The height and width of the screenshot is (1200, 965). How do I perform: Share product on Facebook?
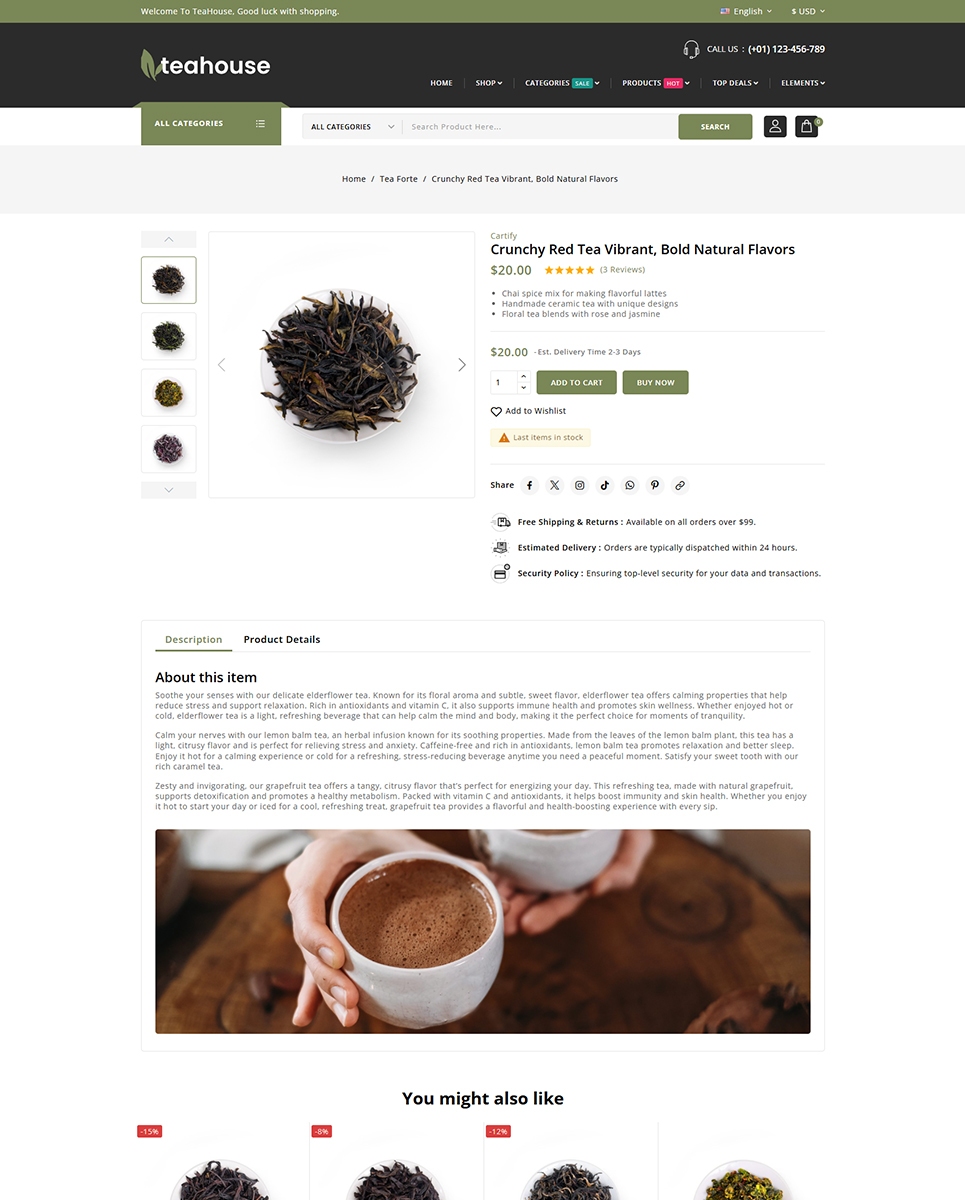(x=530, y=485)
